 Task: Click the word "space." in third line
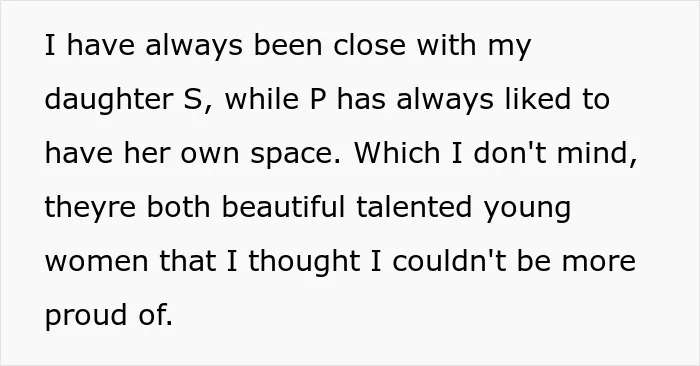(295, 155)
